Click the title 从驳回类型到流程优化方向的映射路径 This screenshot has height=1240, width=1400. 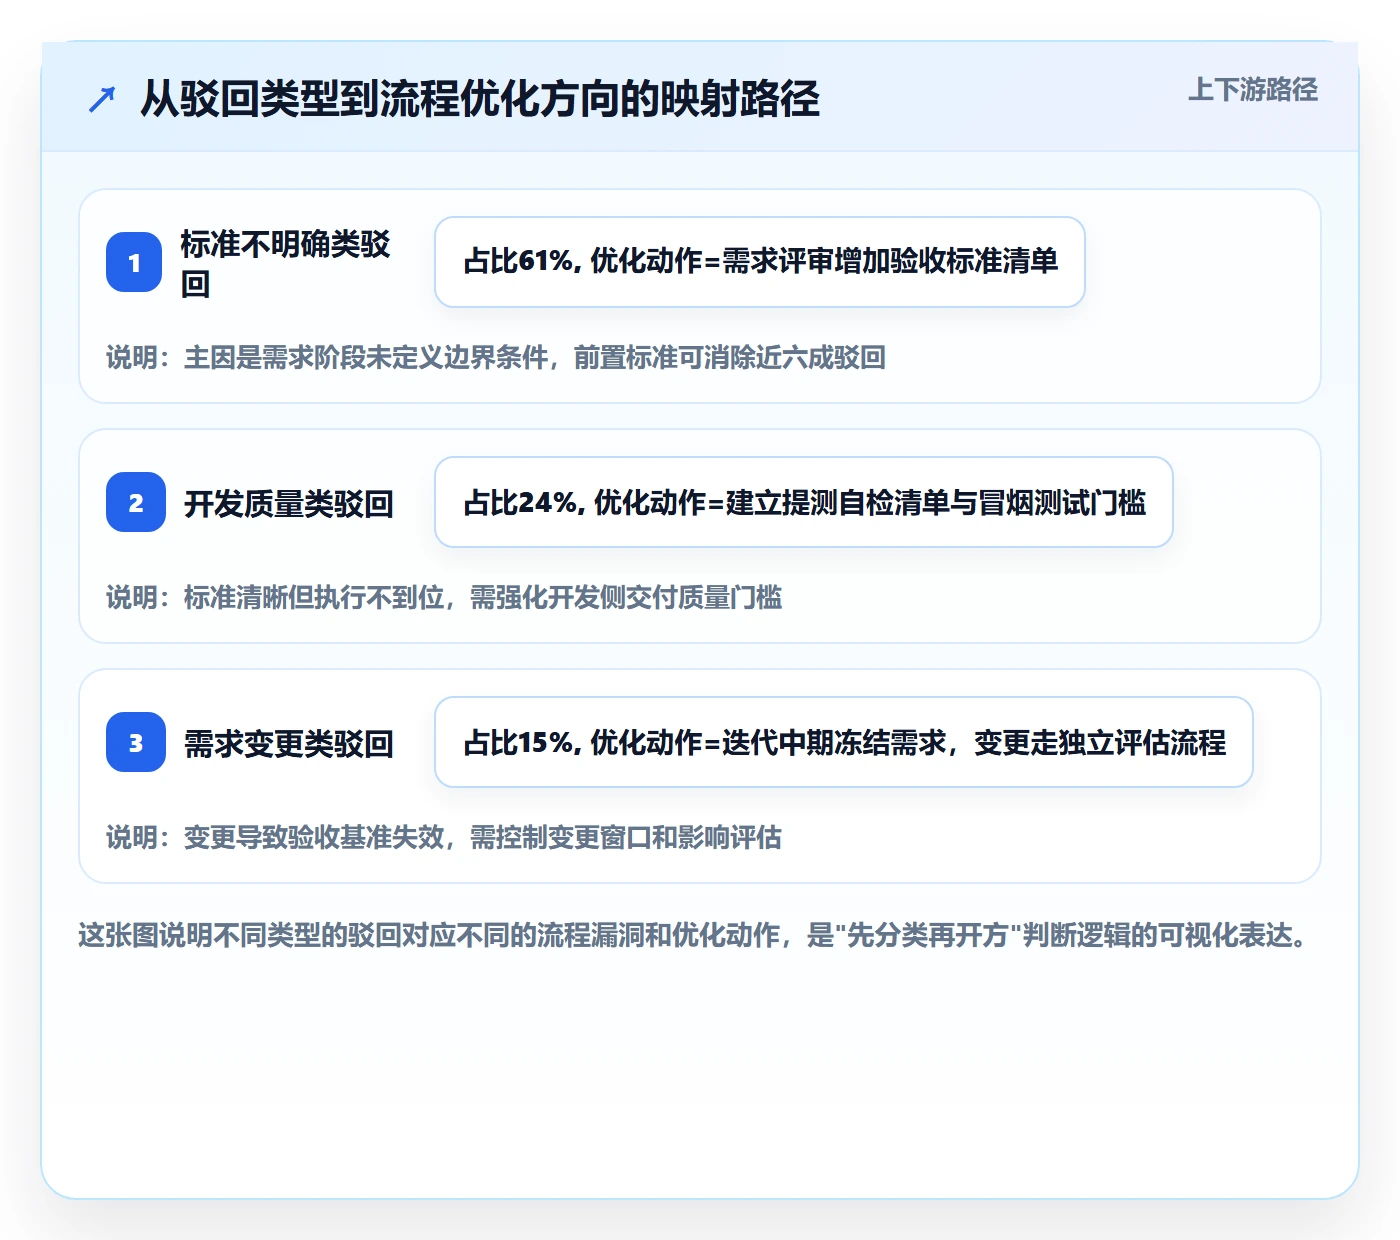pos(480,99)
